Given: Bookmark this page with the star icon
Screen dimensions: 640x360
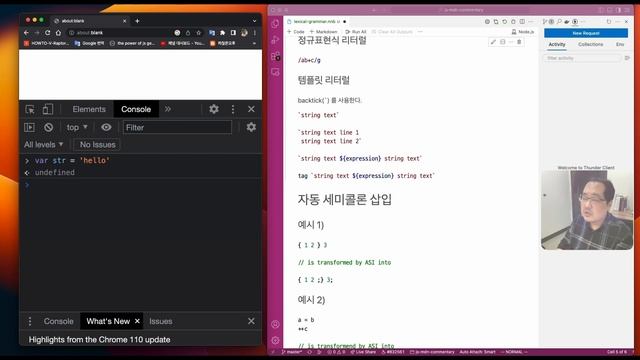Looking at the screenshot, I should click(199, 33).
